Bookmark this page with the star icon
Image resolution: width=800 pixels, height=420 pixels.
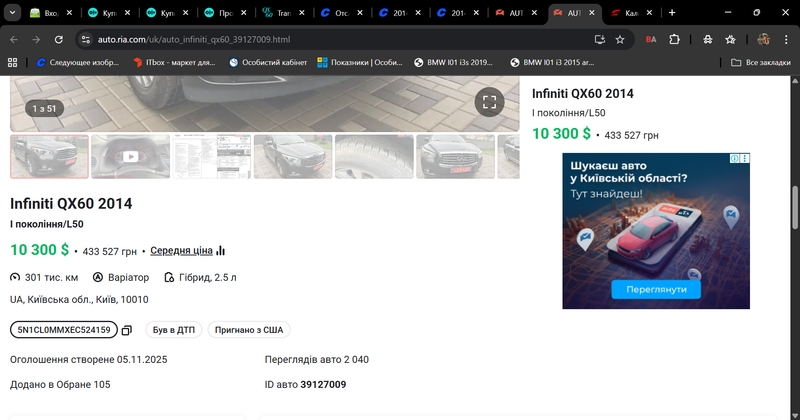click(x=620, y=39)
